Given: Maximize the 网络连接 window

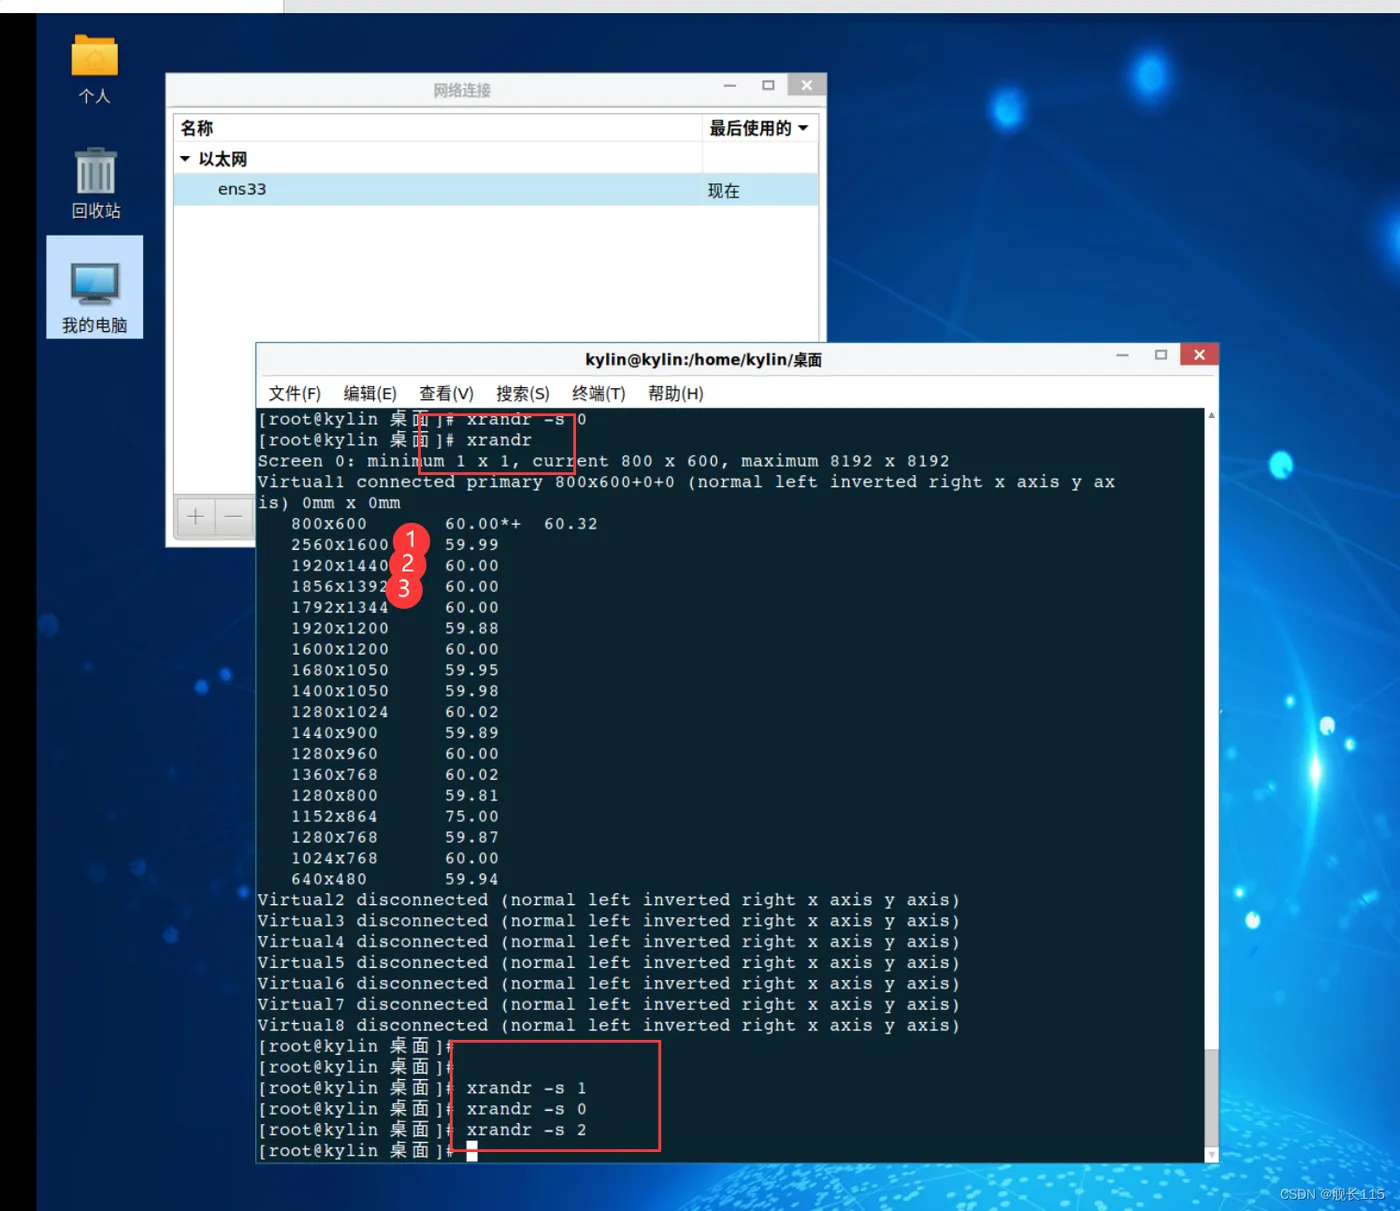Looking at the screenshot, I should (x=768, y=85).
